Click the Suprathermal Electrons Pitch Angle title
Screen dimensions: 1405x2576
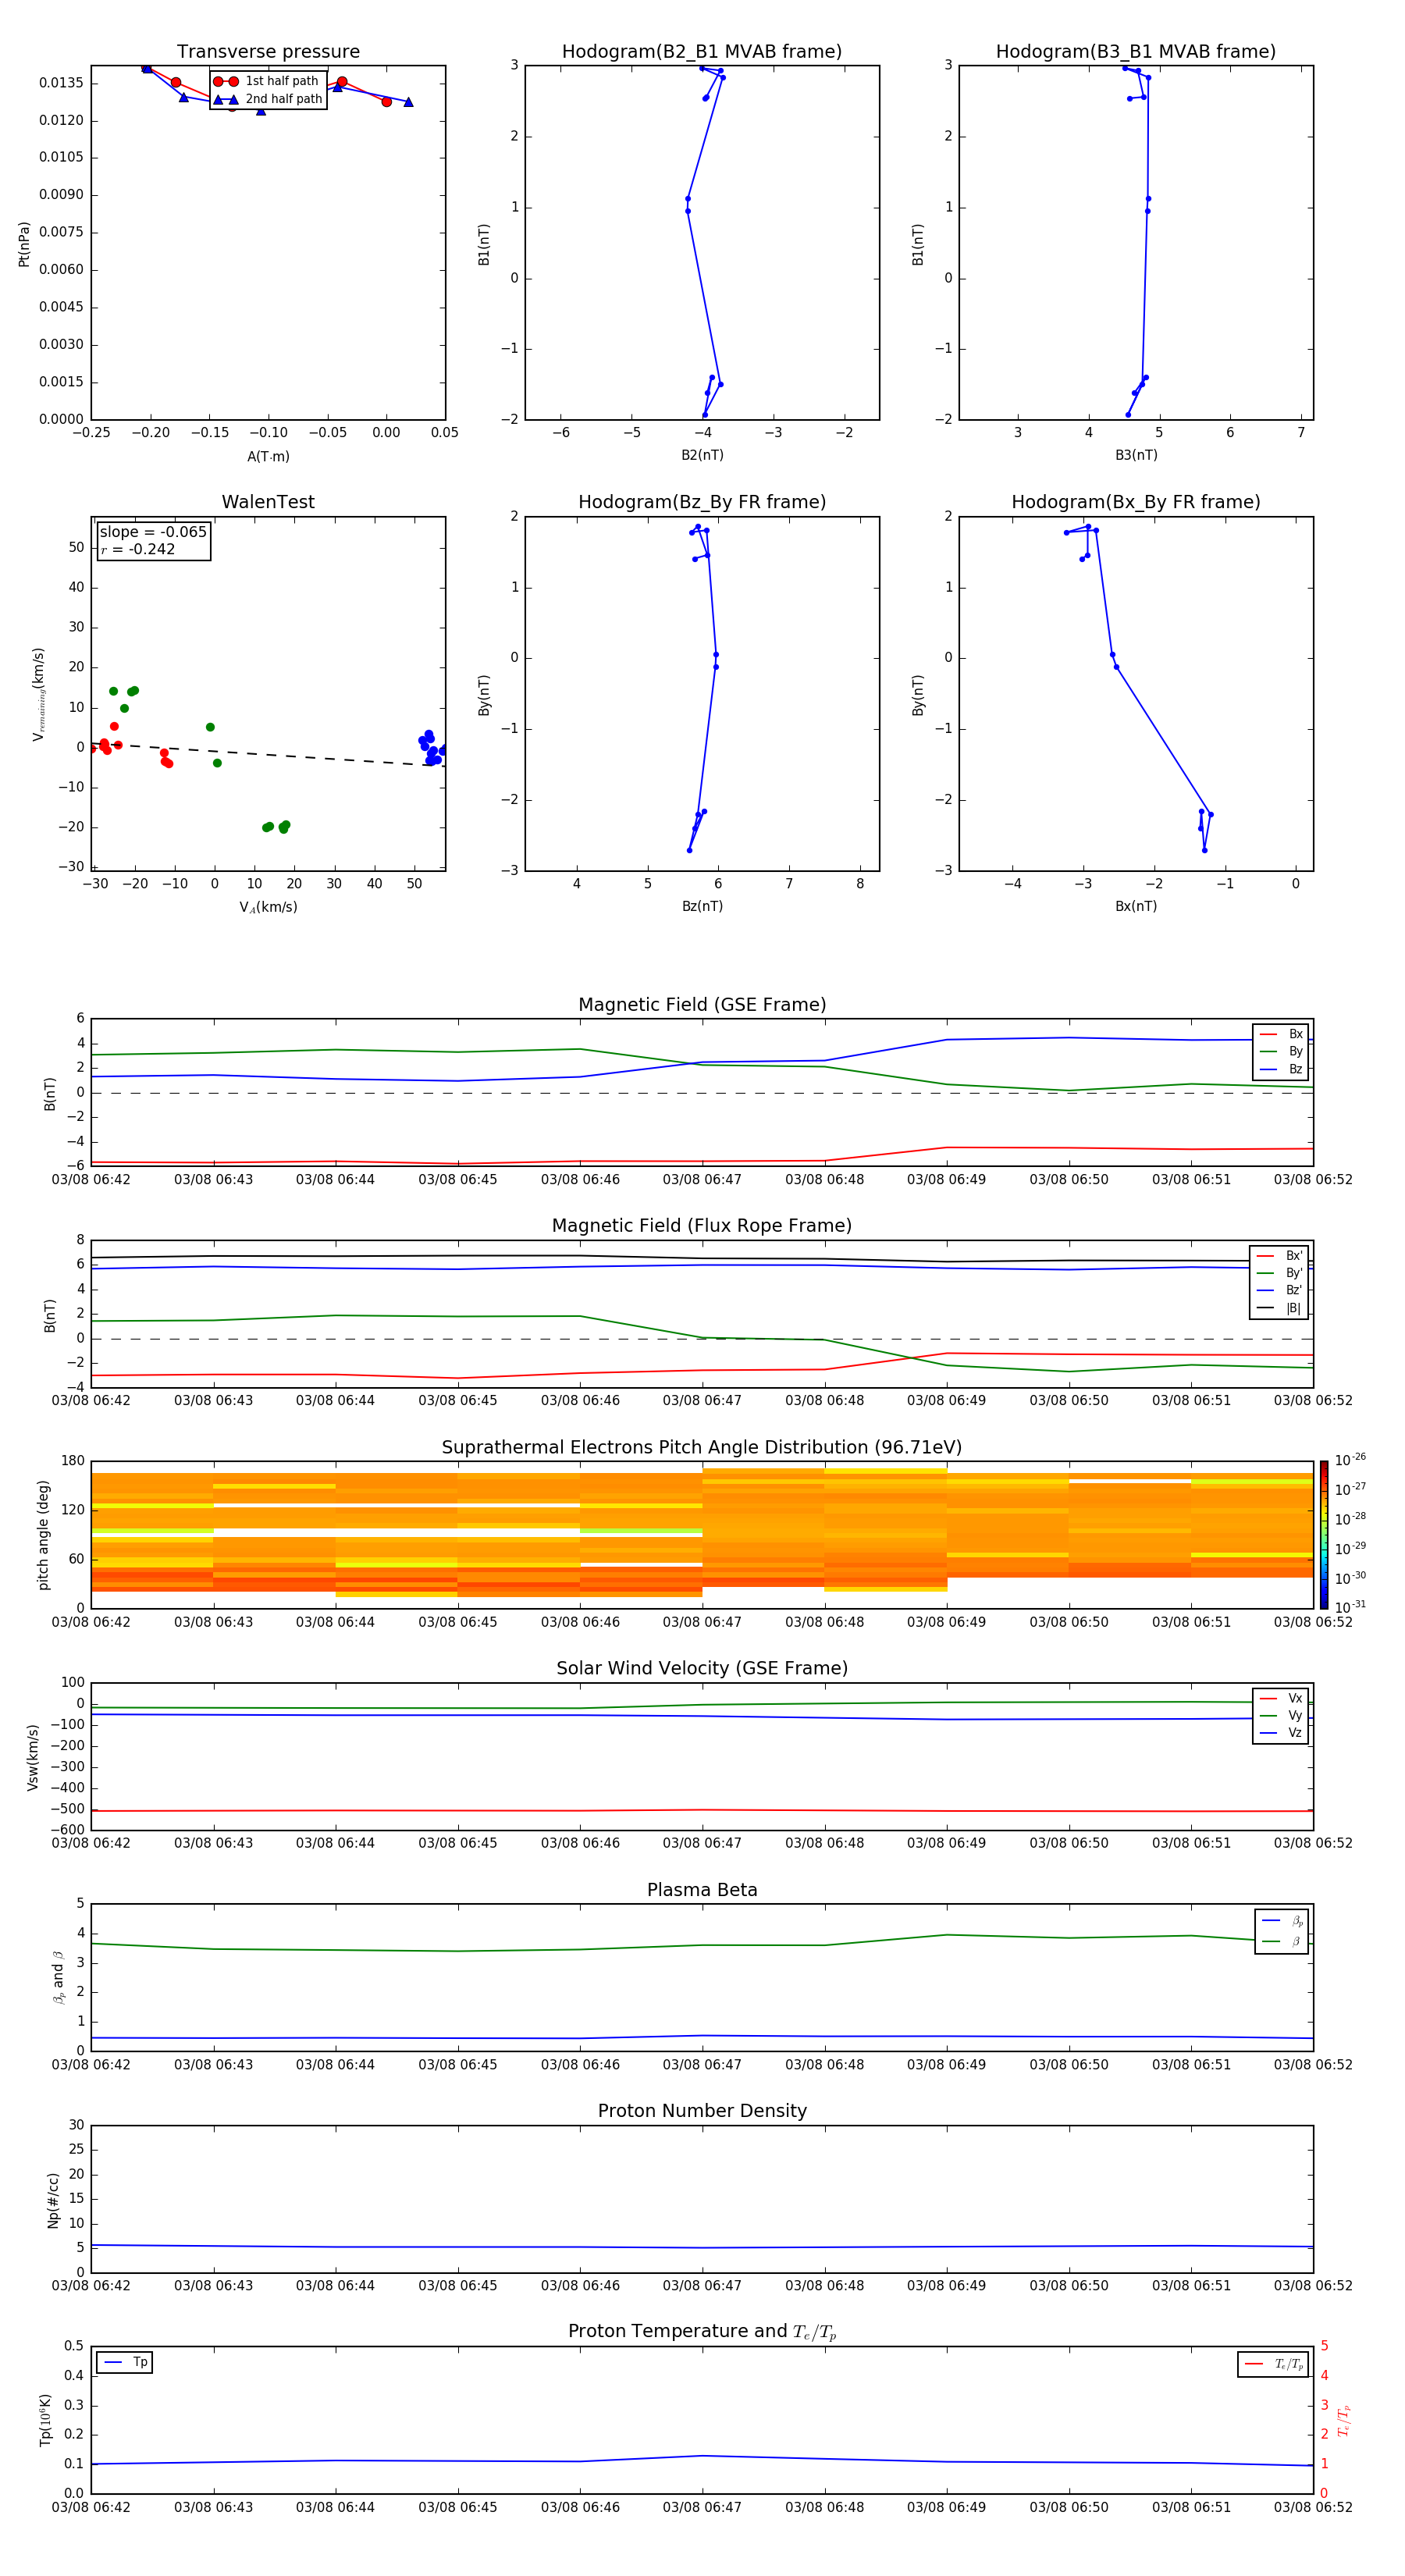tap(702, 1448)
